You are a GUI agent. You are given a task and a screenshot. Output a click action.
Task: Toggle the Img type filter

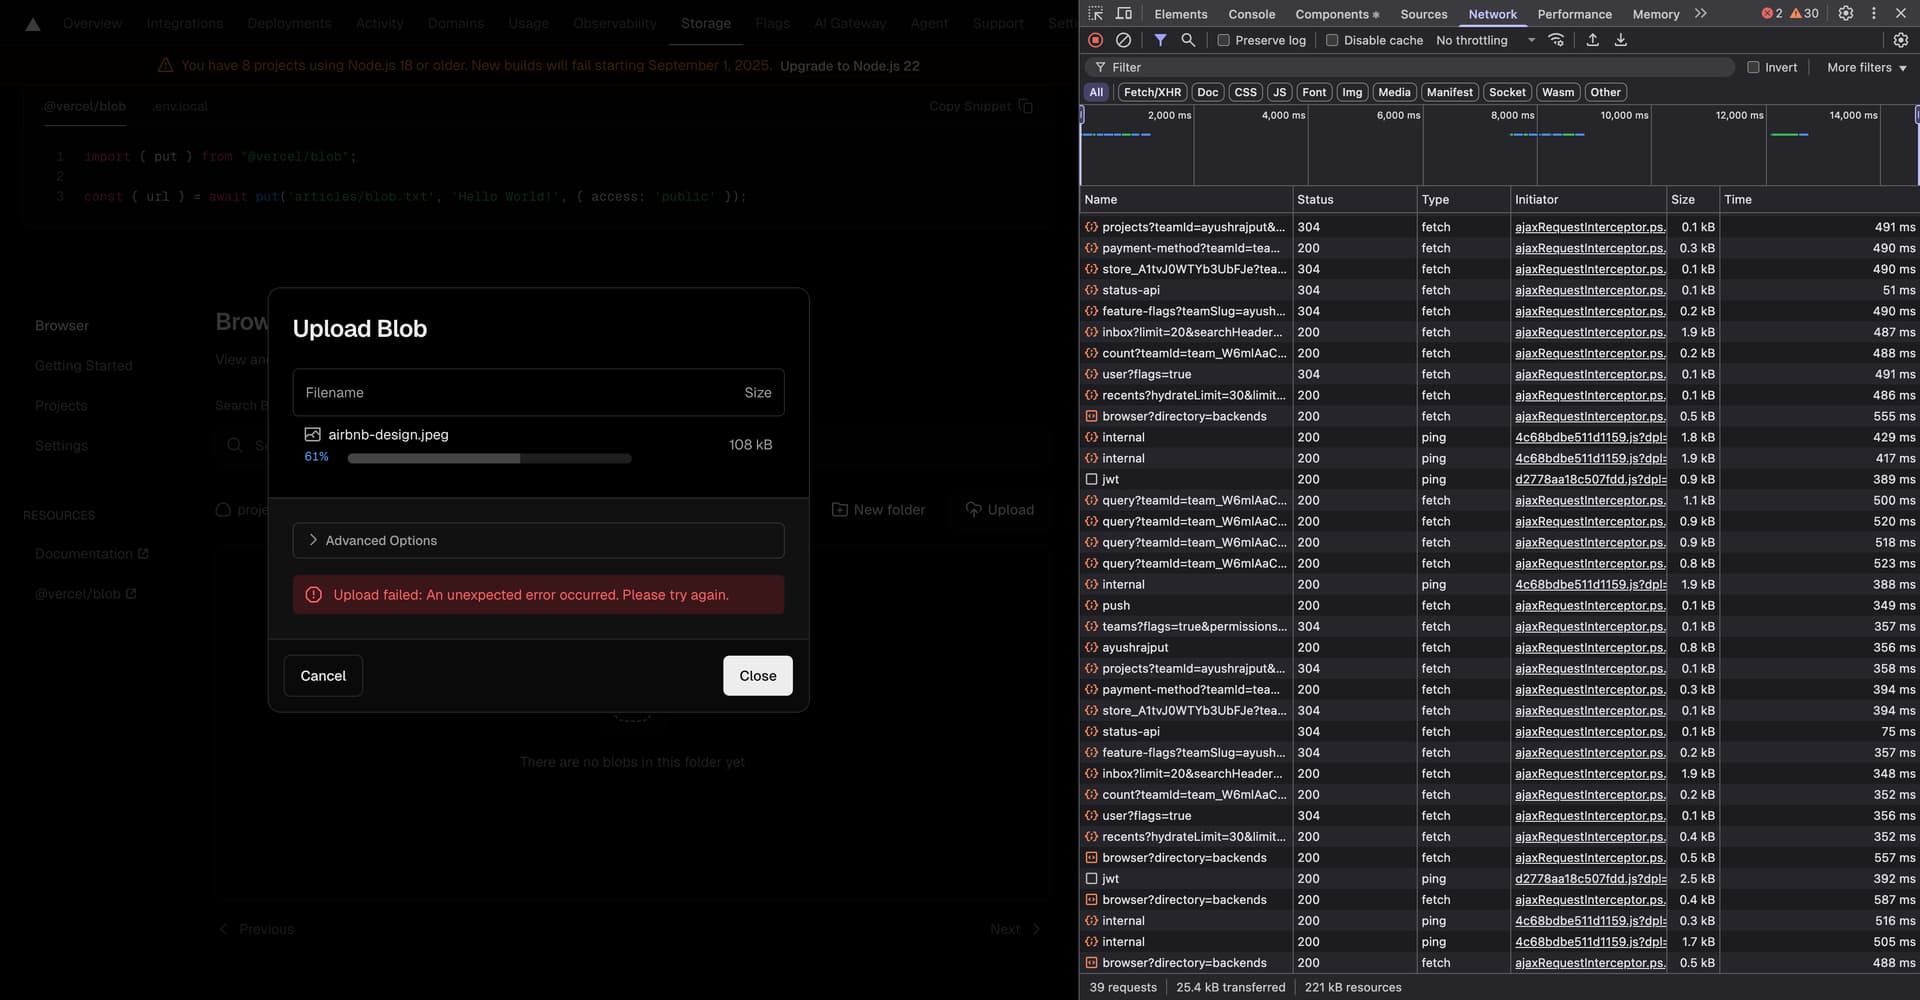point(1352,92)
